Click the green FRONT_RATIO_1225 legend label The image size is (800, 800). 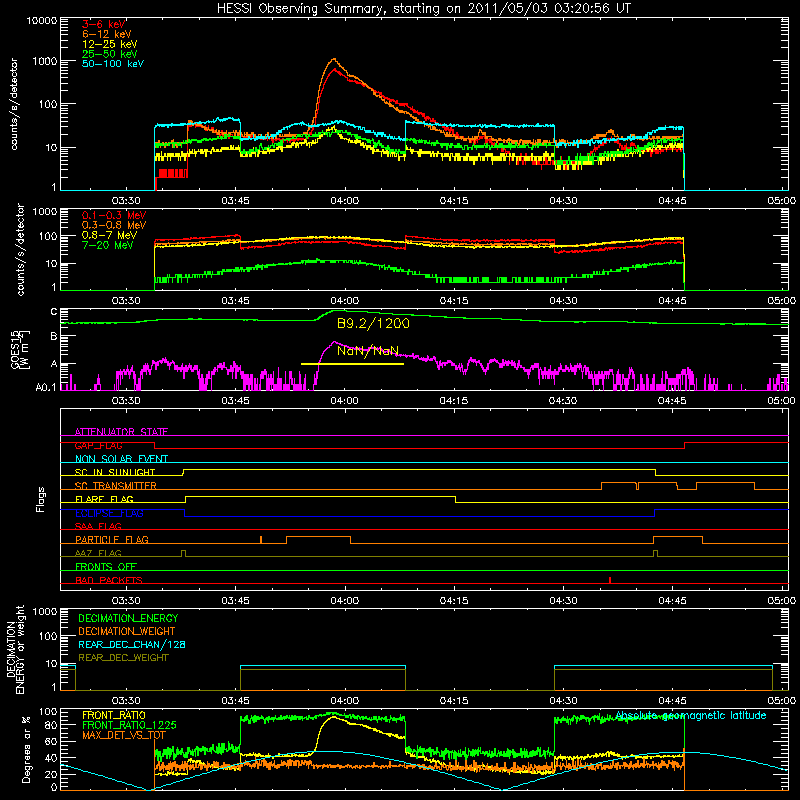(x=129, y=725)
